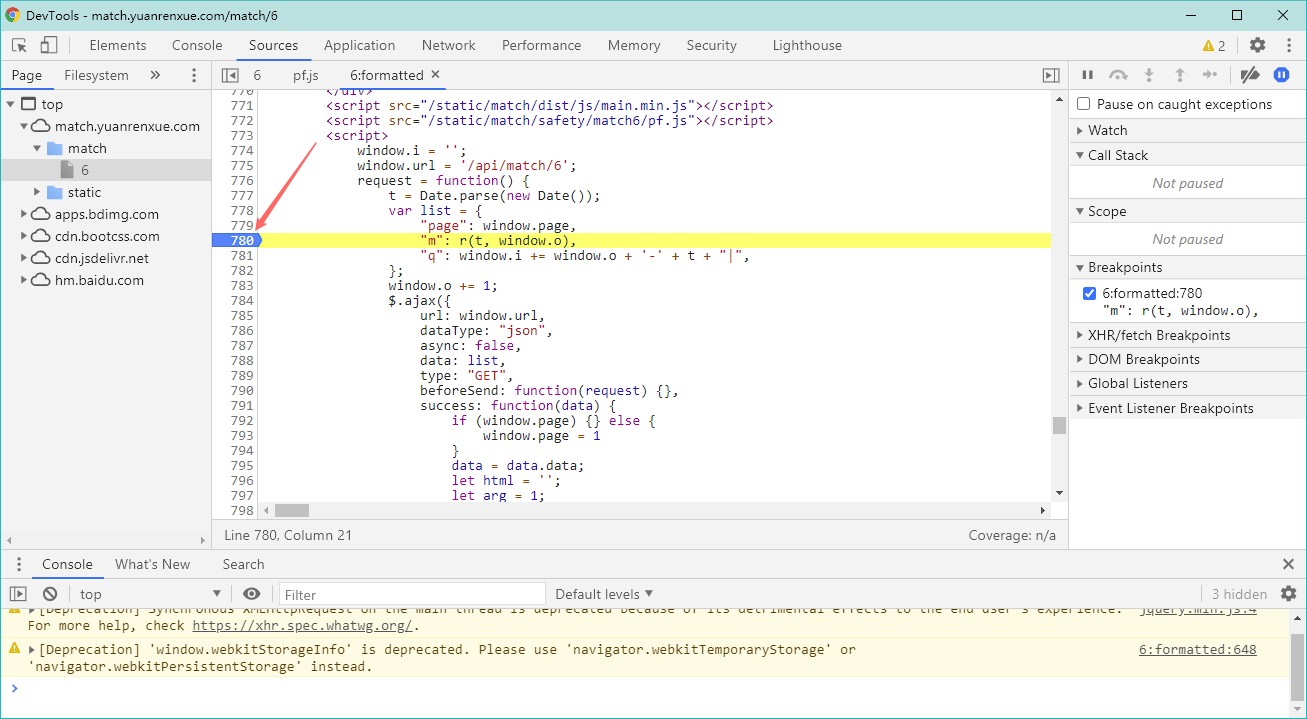Open the Application panel tab
The image size is (1307, 719).
360,45
